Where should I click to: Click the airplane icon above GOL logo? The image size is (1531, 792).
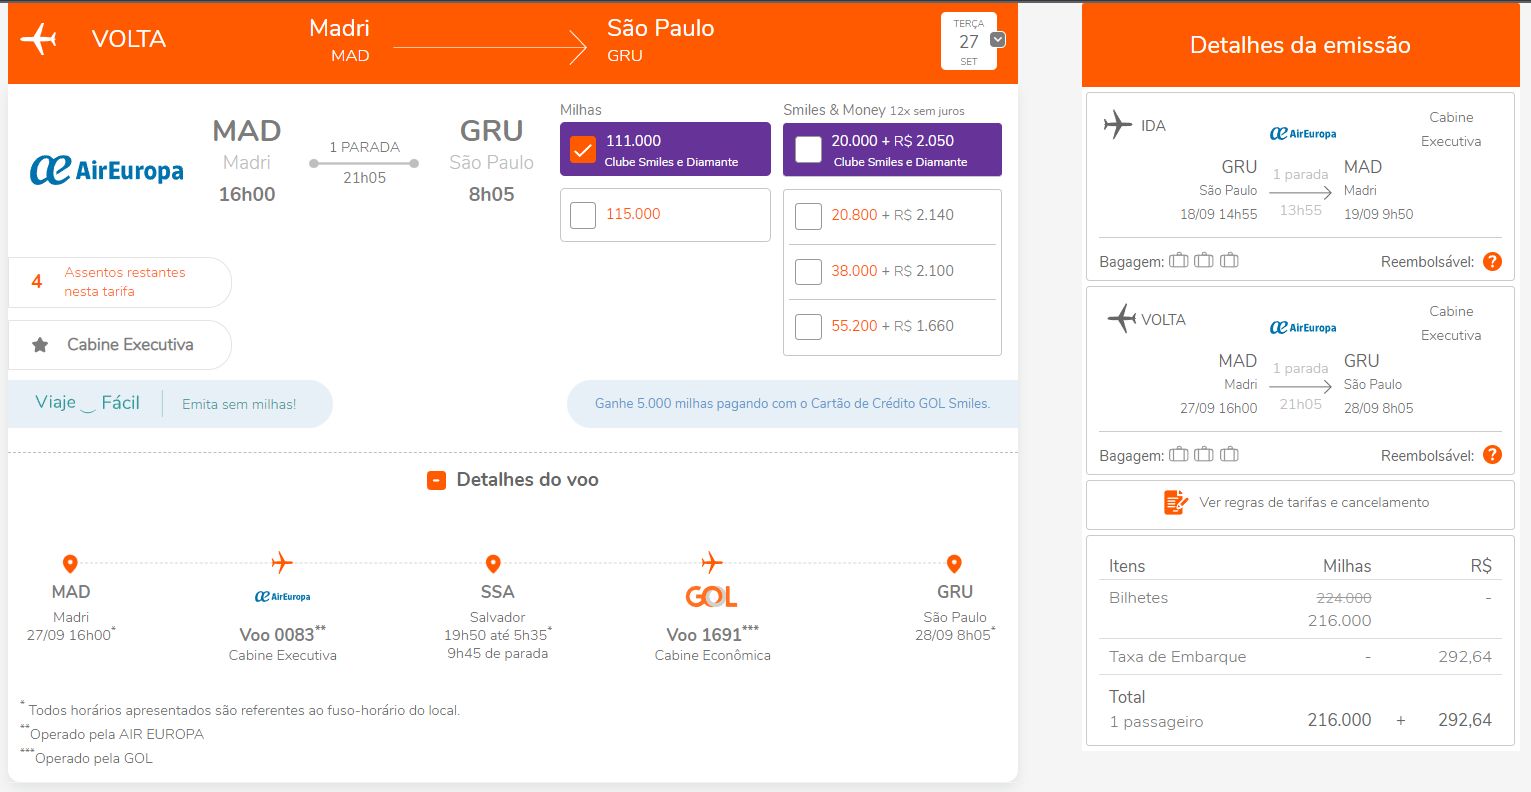pyautogui.click(x=711, y=562)
